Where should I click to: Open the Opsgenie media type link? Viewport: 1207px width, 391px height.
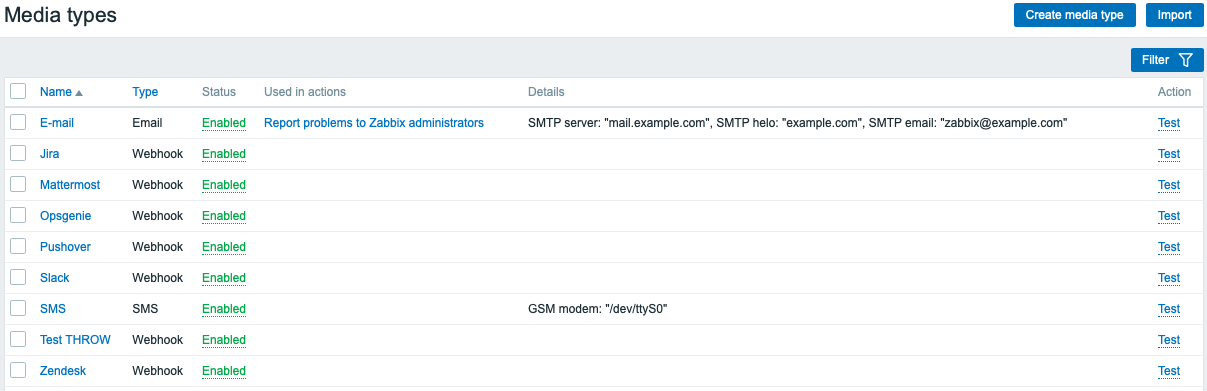[66, 216]
